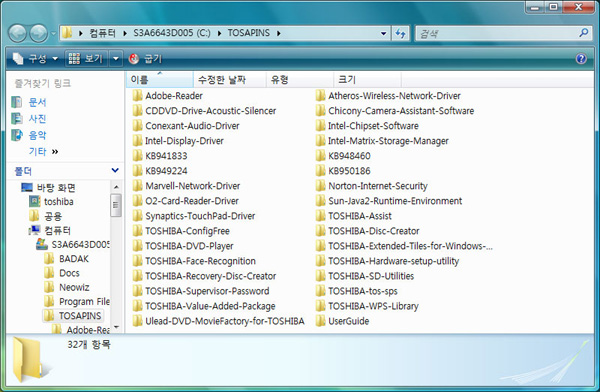This screenshot has width=600, height=392.
Task: Open the 문서 favorite link
Action: point(37,102)
